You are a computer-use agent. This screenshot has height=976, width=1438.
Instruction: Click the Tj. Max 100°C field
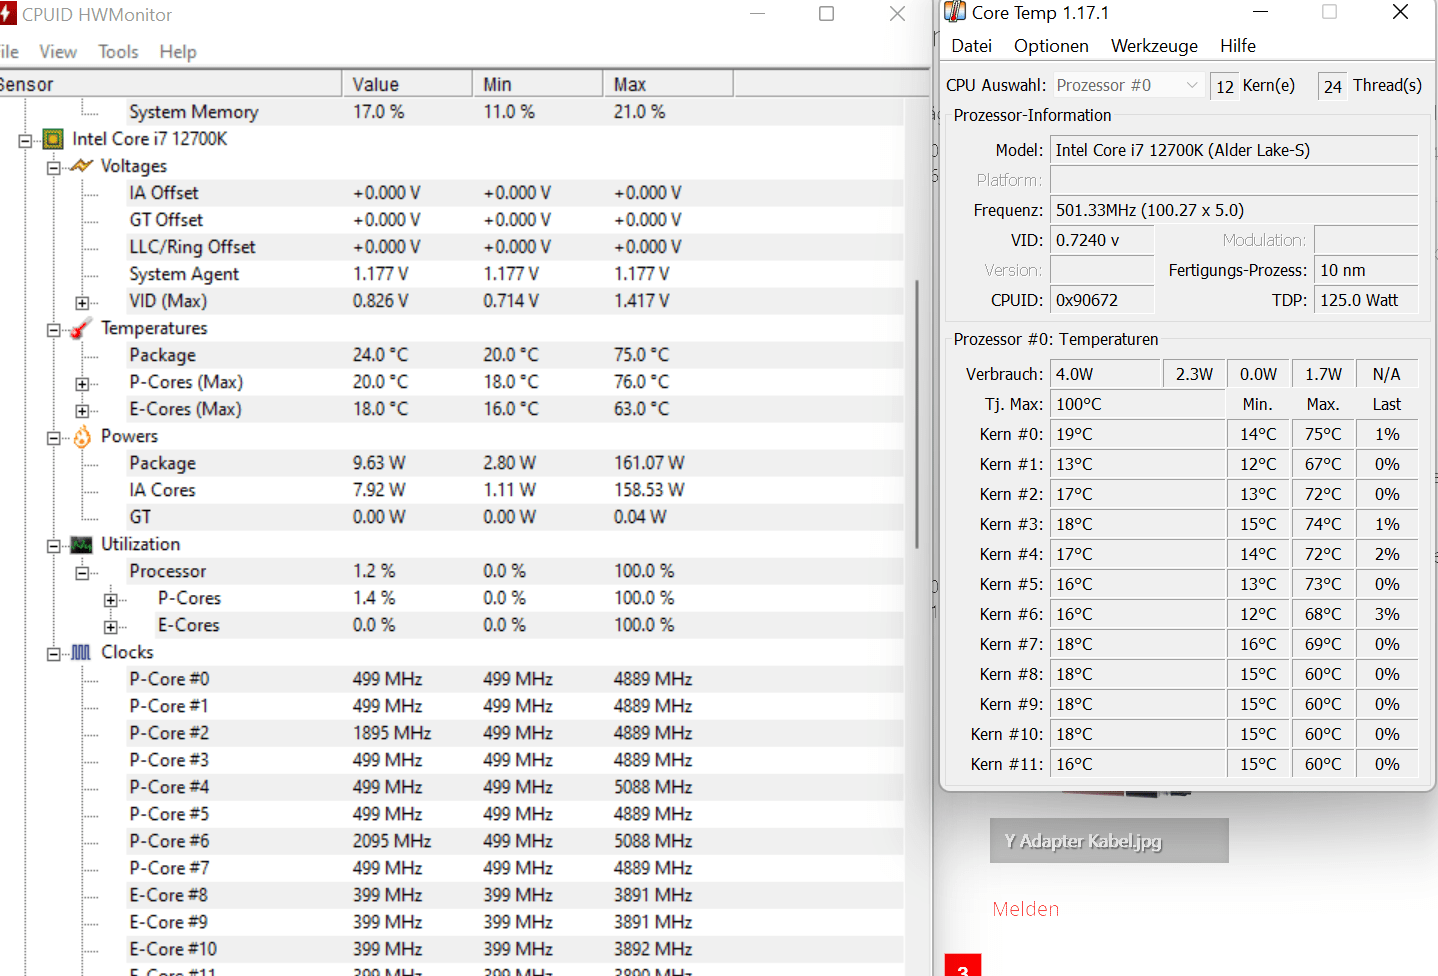pos(1137,404)
